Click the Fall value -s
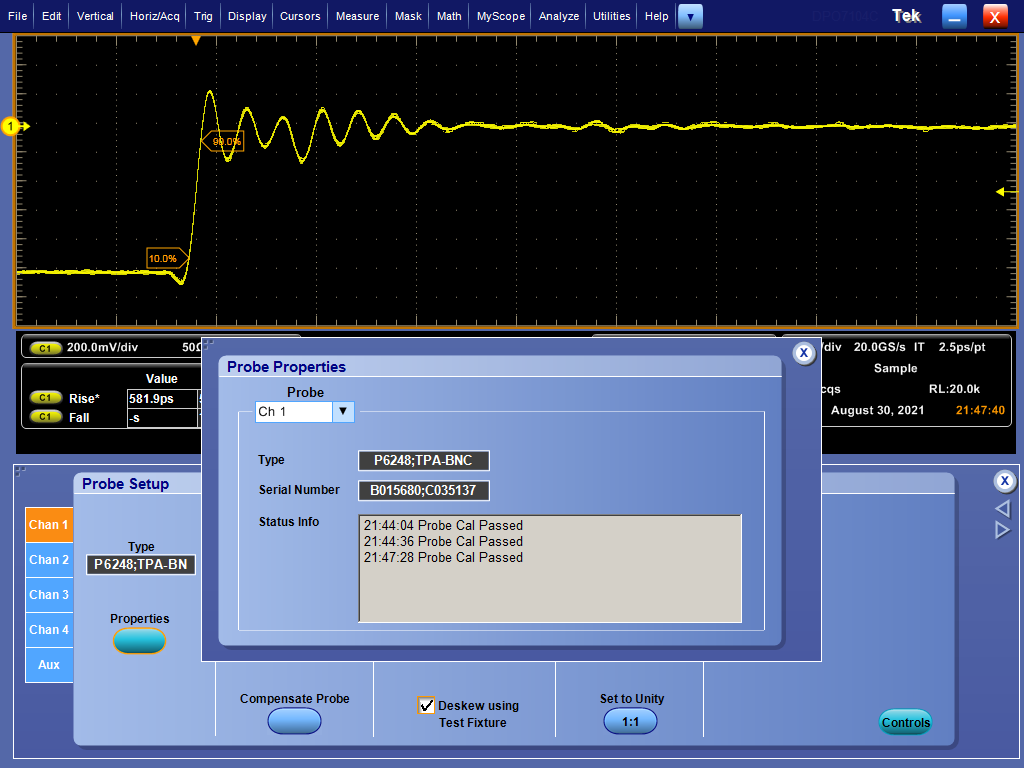The width and height of the screenshot is (1024, 768). (x=163, y=418)
